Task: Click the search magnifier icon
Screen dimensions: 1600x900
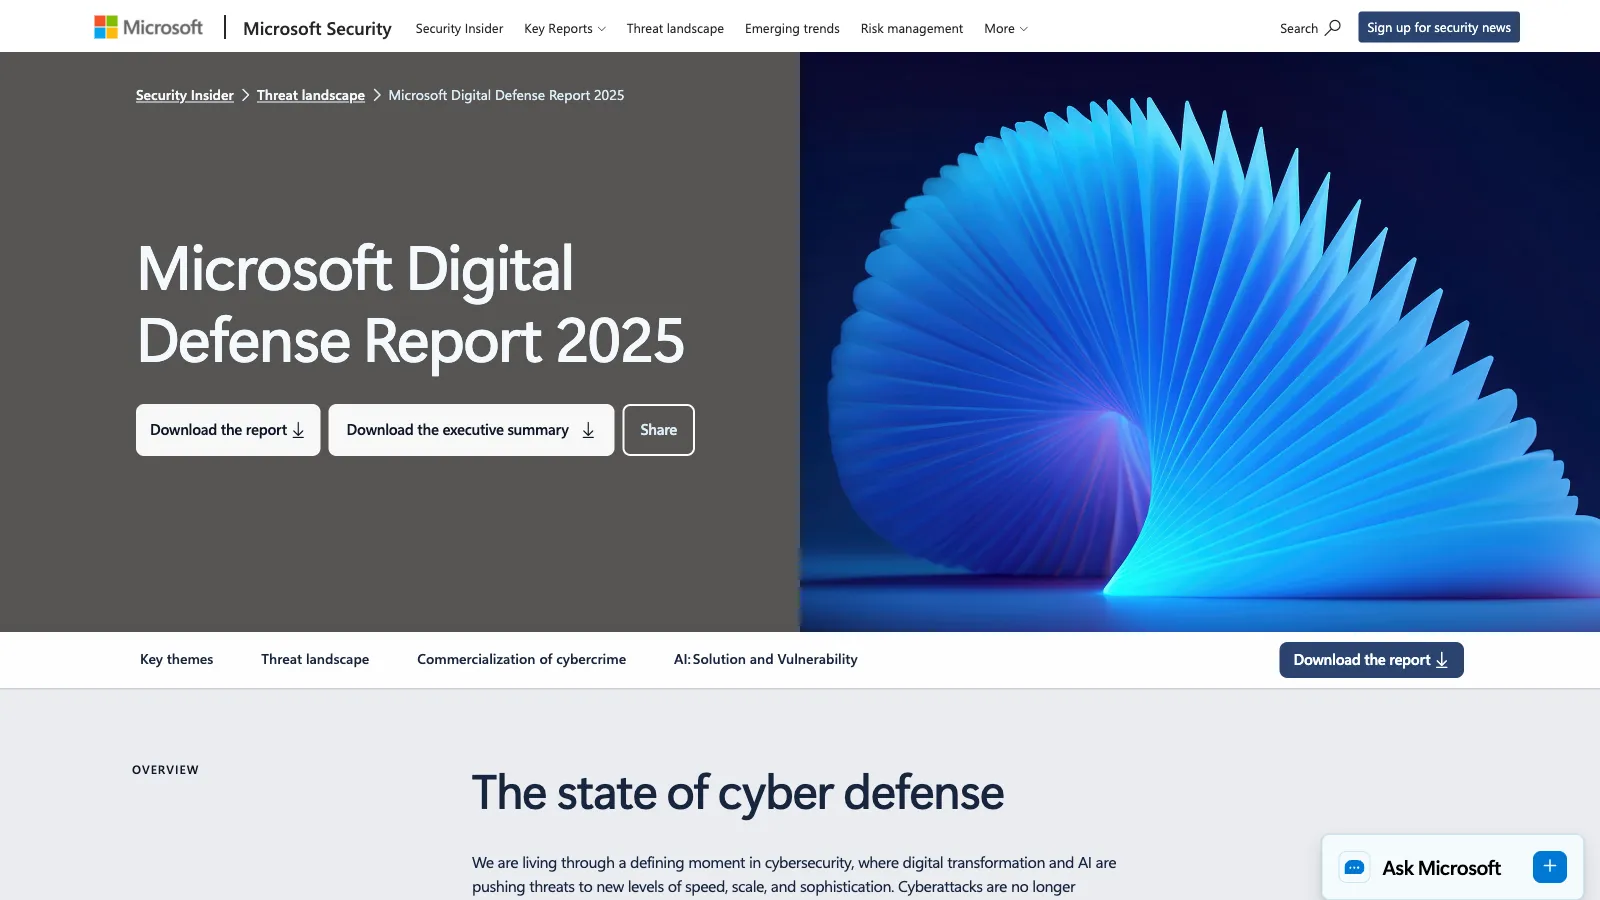Action: (1333, 28)
